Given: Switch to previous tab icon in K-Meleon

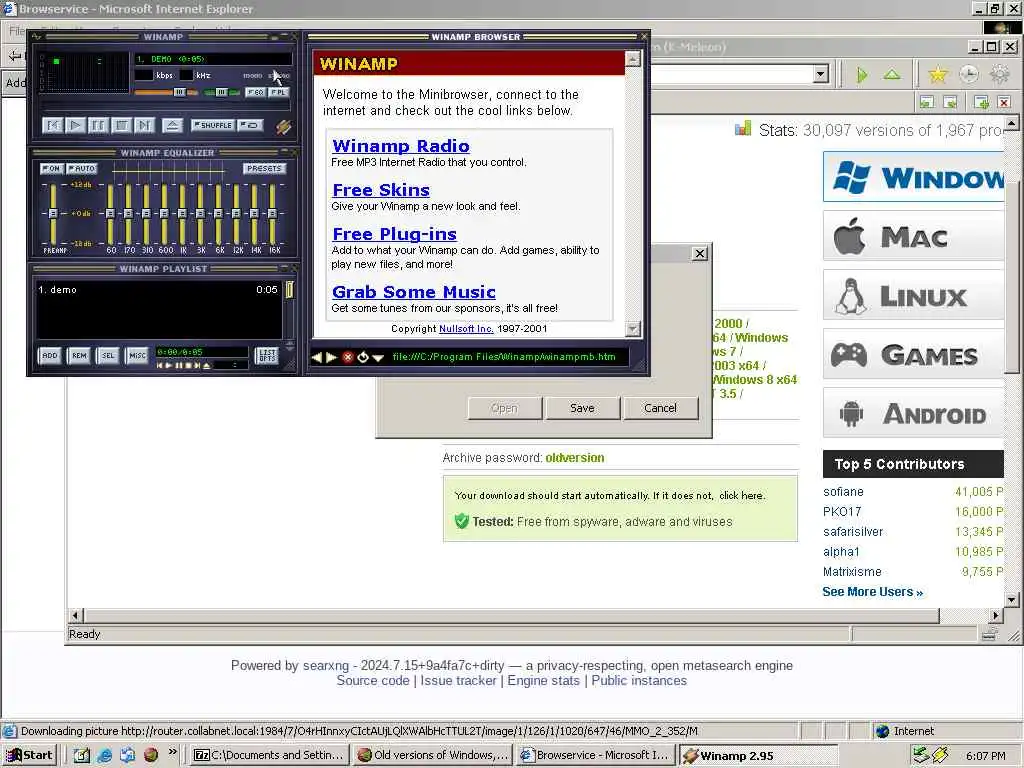Looking at the screenshot, I should coord(927,102).
